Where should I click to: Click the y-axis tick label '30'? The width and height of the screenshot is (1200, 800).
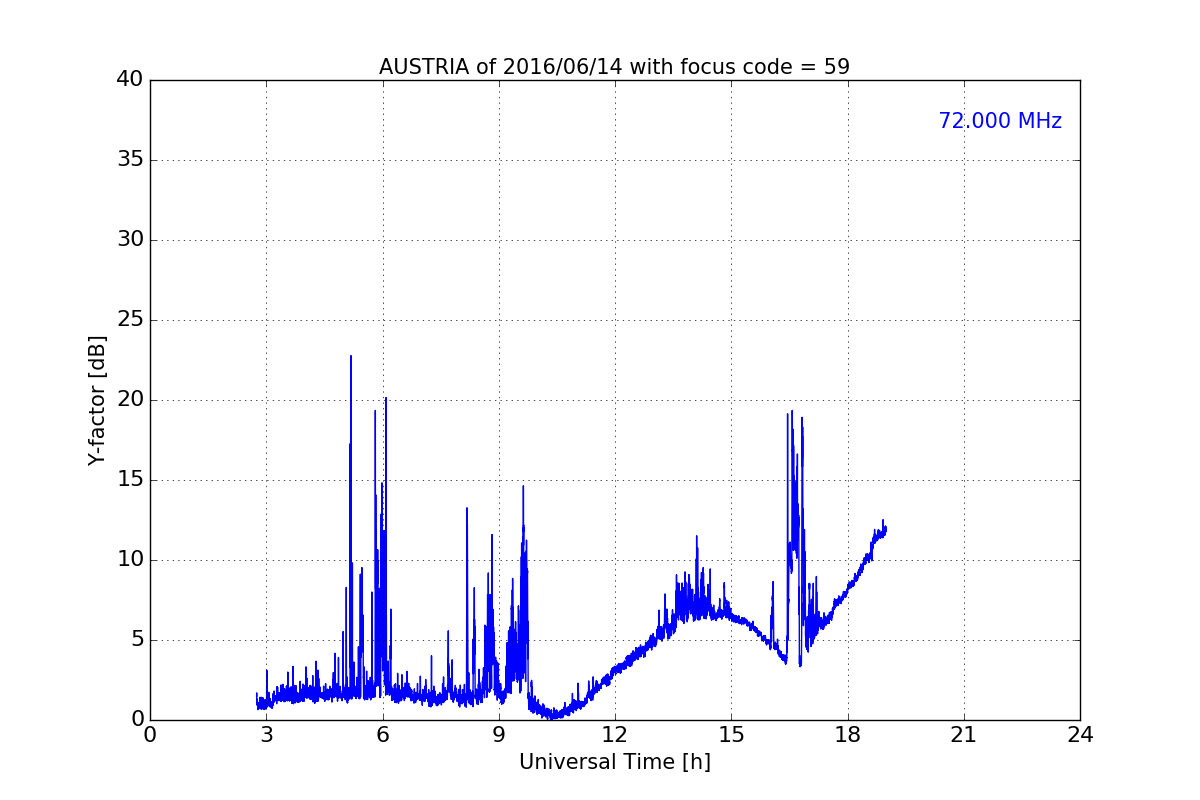130,240
